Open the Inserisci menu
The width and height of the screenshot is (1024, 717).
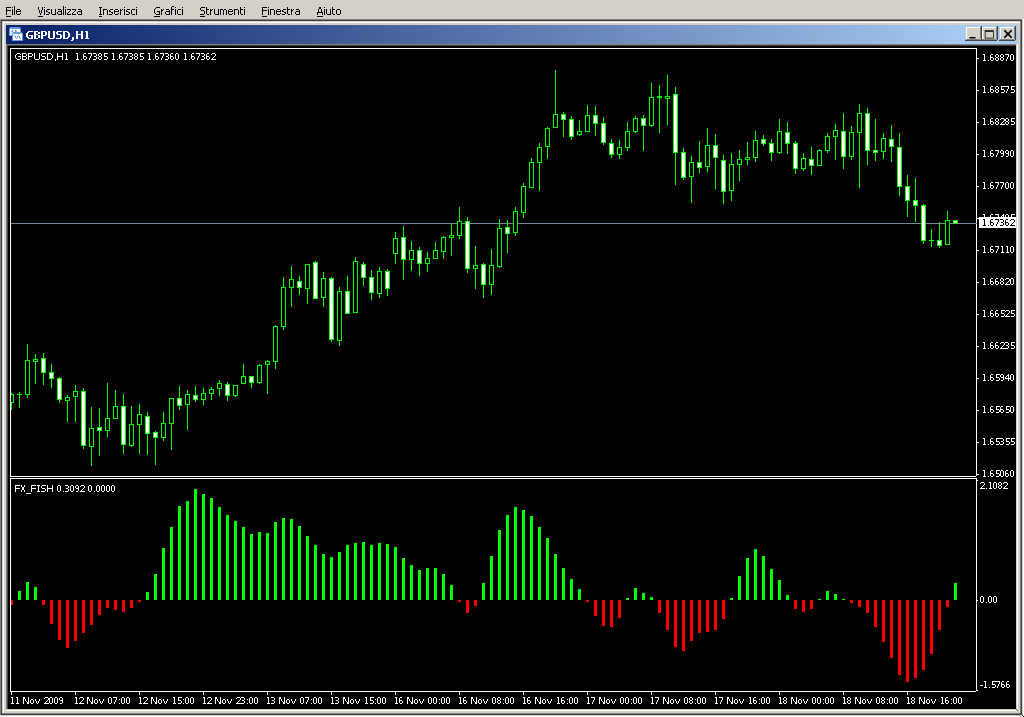(118, 11)
